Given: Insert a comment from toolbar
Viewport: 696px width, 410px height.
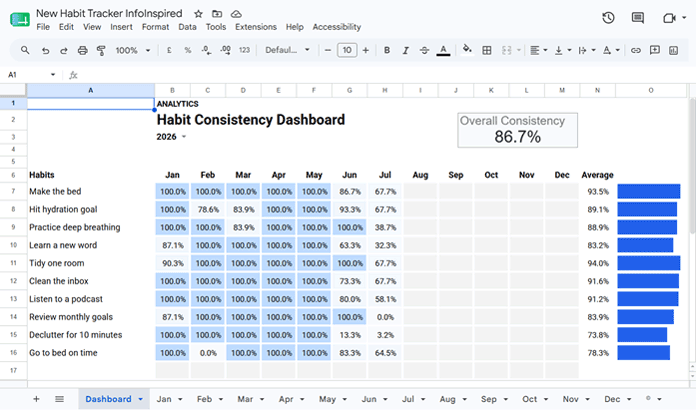Looking at the screenshot, I should point(655,50).
